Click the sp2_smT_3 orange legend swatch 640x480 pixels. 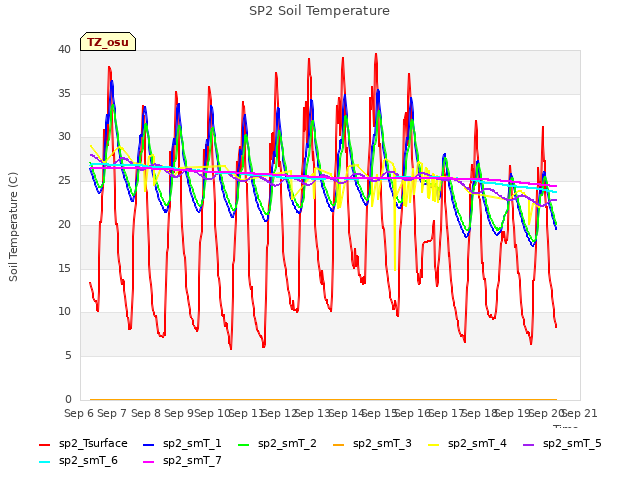click(x=338, y=445)
